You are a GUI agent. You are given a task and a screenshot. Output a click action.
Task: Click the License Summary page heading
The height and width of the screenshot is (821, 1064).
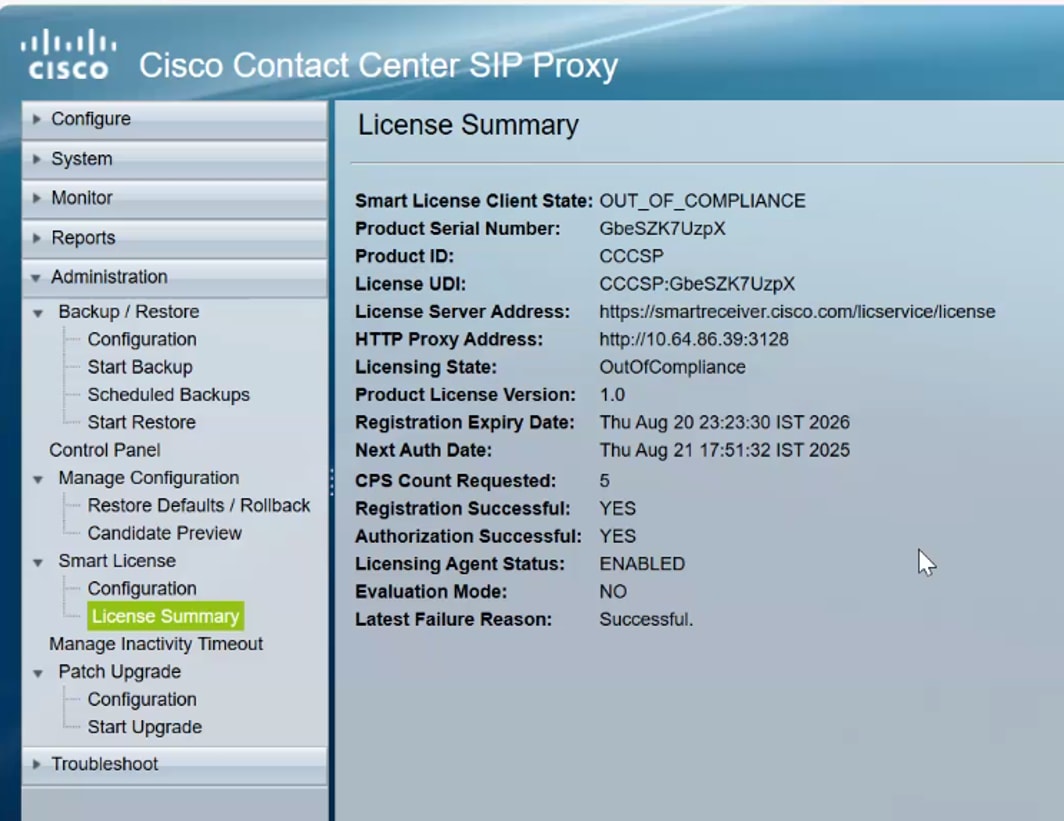tap(468, 125)
